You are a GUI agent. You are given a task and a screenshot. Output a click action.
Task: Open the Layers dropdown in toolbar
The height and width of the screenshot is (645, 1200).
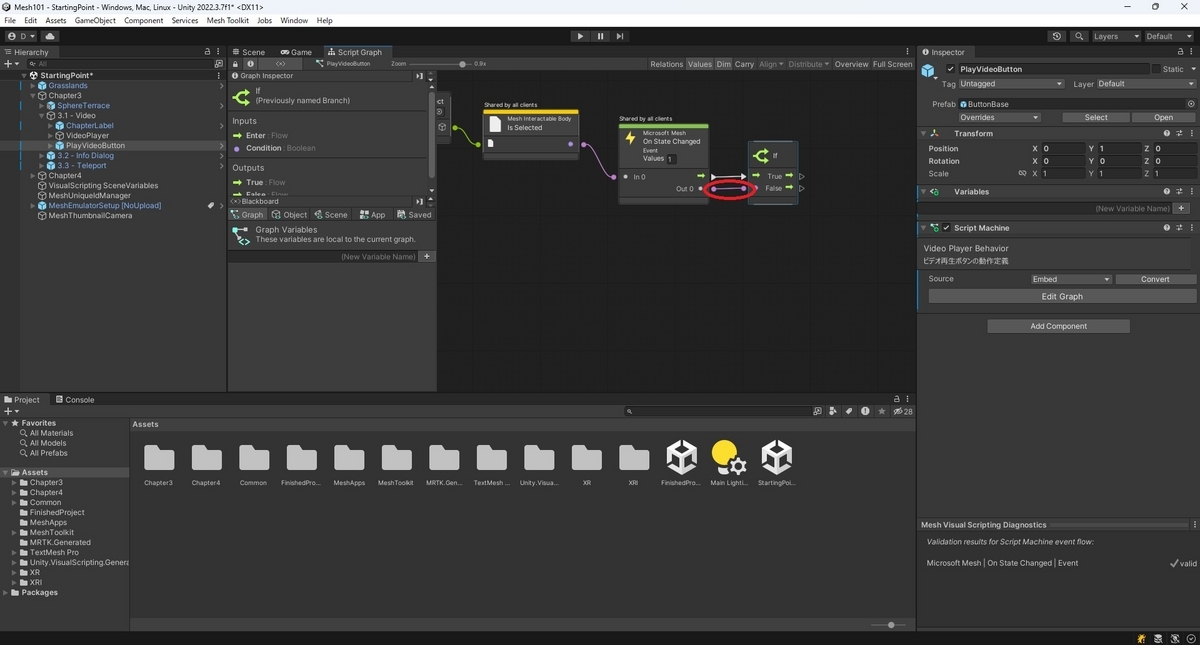(1115, 36)
